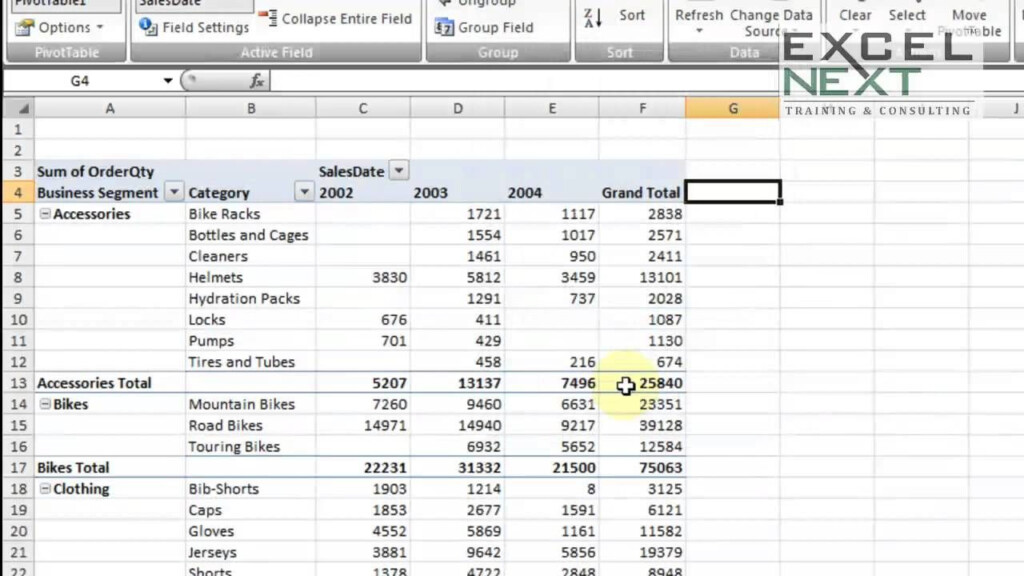1024x576 pixels.
Task: Click the Sort button
Action: tap(632, 15)
